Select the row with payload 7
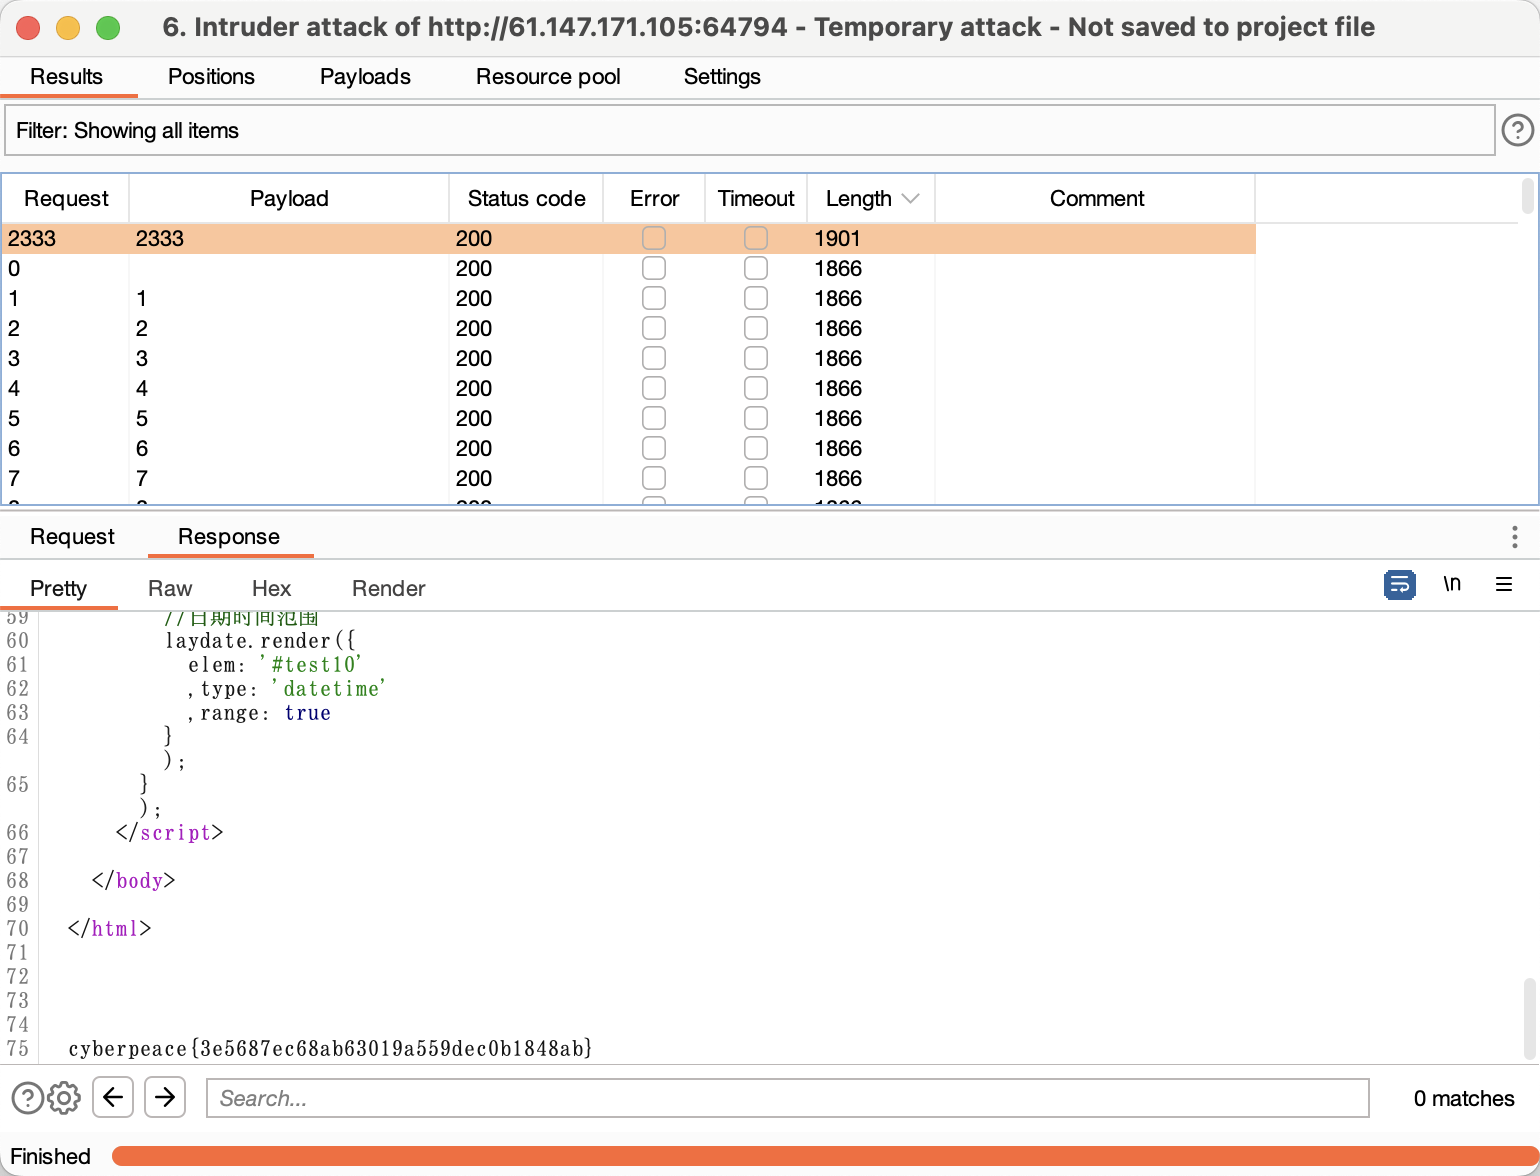The height and width of the screenshot is (1176, 1540). [x=629, y=478]
